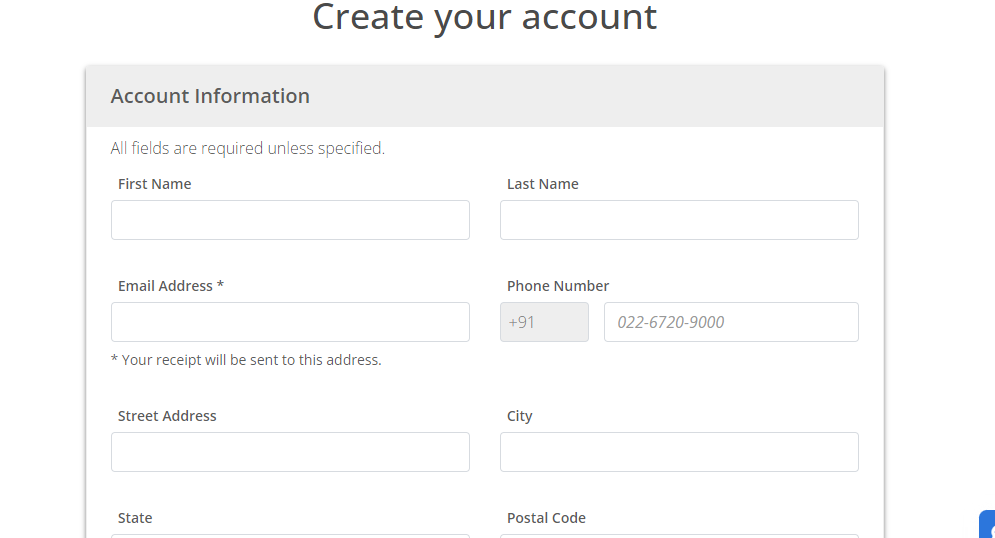Click the Last Name label
The height and width of the screenshot is (538, 995).
pos(543,184)
